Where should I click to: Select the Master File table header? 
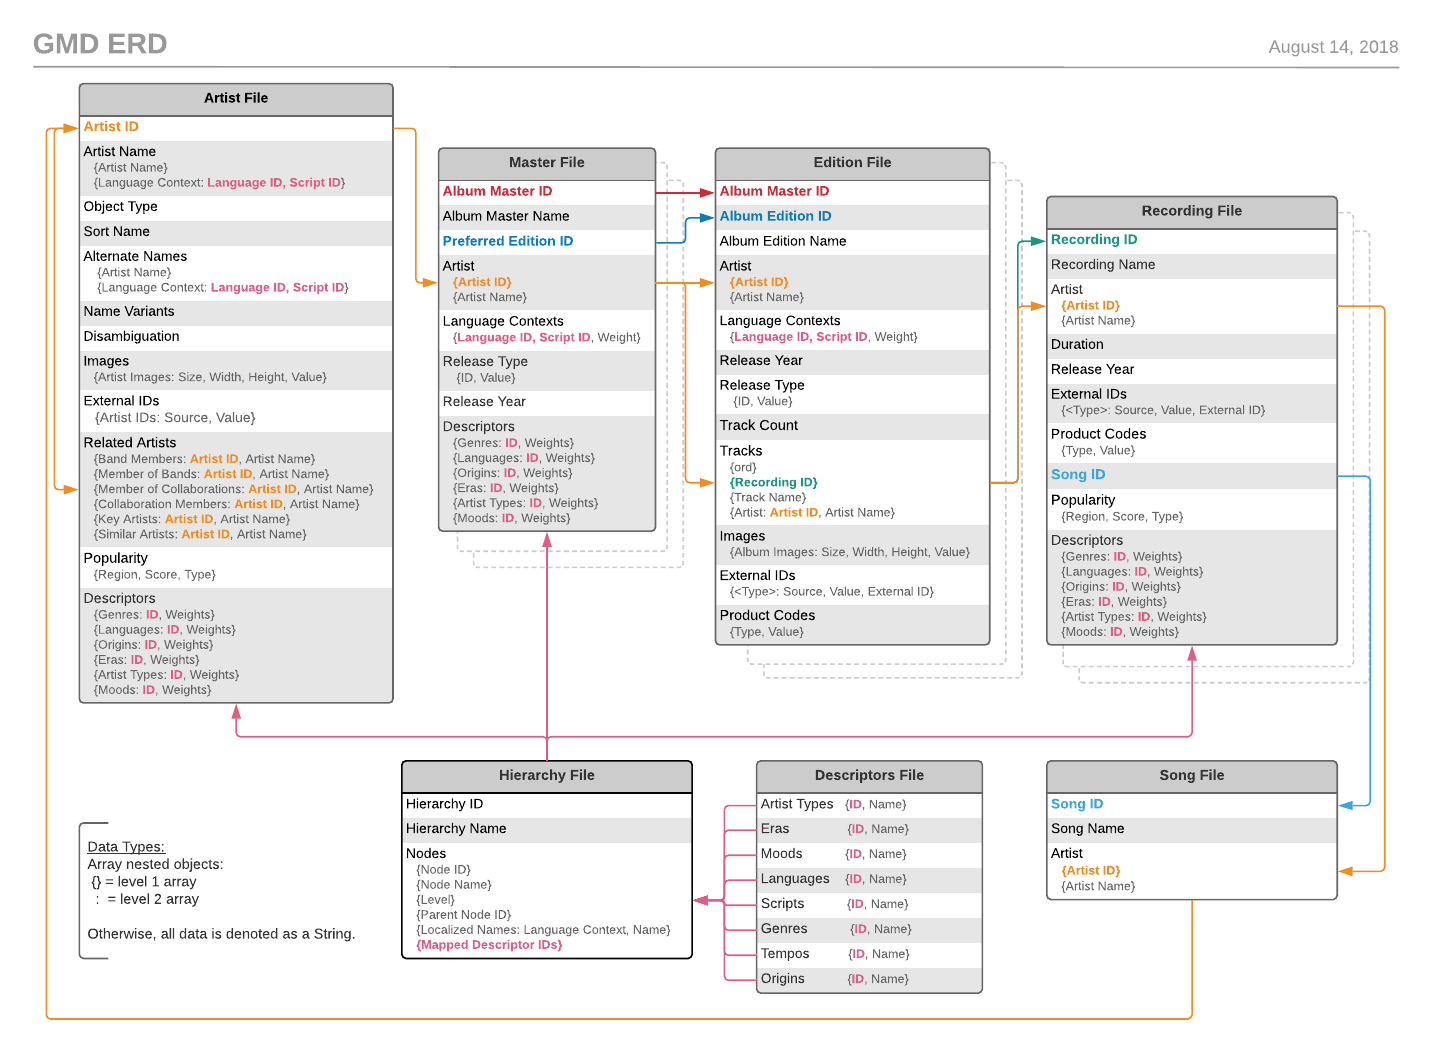[x=546, y=163]
